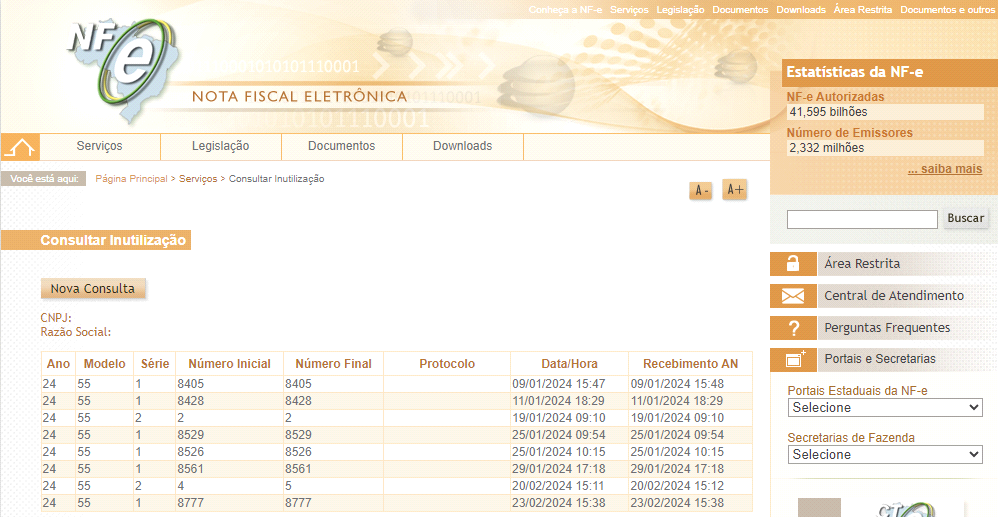
Task: Increase font size with A+ button
Action: point(735,190)
